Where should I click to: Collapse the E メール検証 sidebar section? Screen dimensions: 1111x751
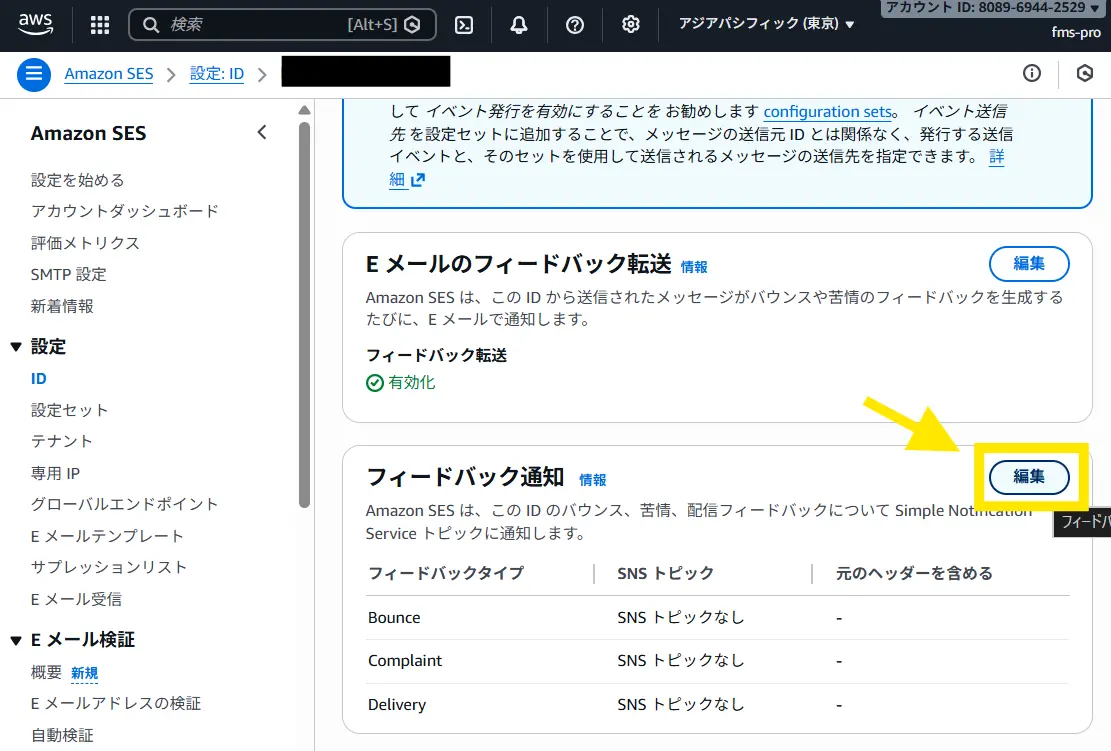click(x=15, y=640)
